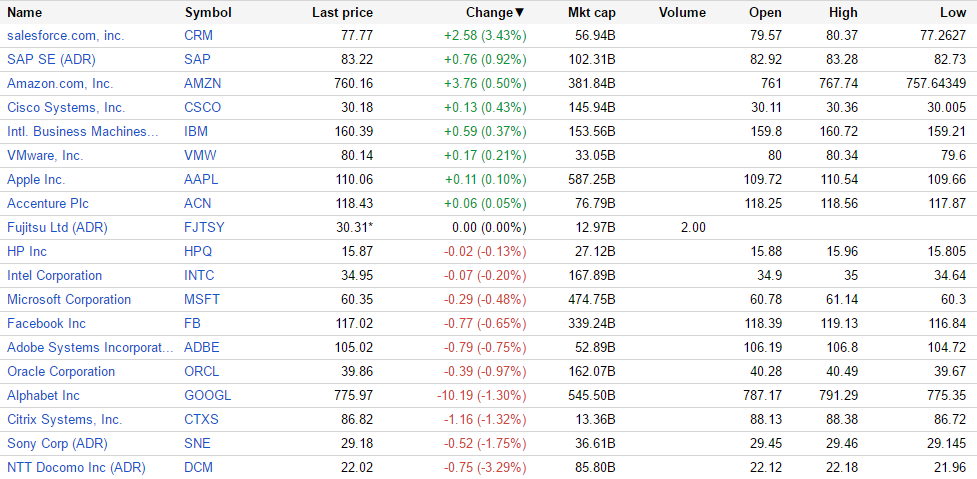977x479 pixels.
Task: Click the sort arrow beside Change header
Action: pyautogui.click(x=520, y=13)
